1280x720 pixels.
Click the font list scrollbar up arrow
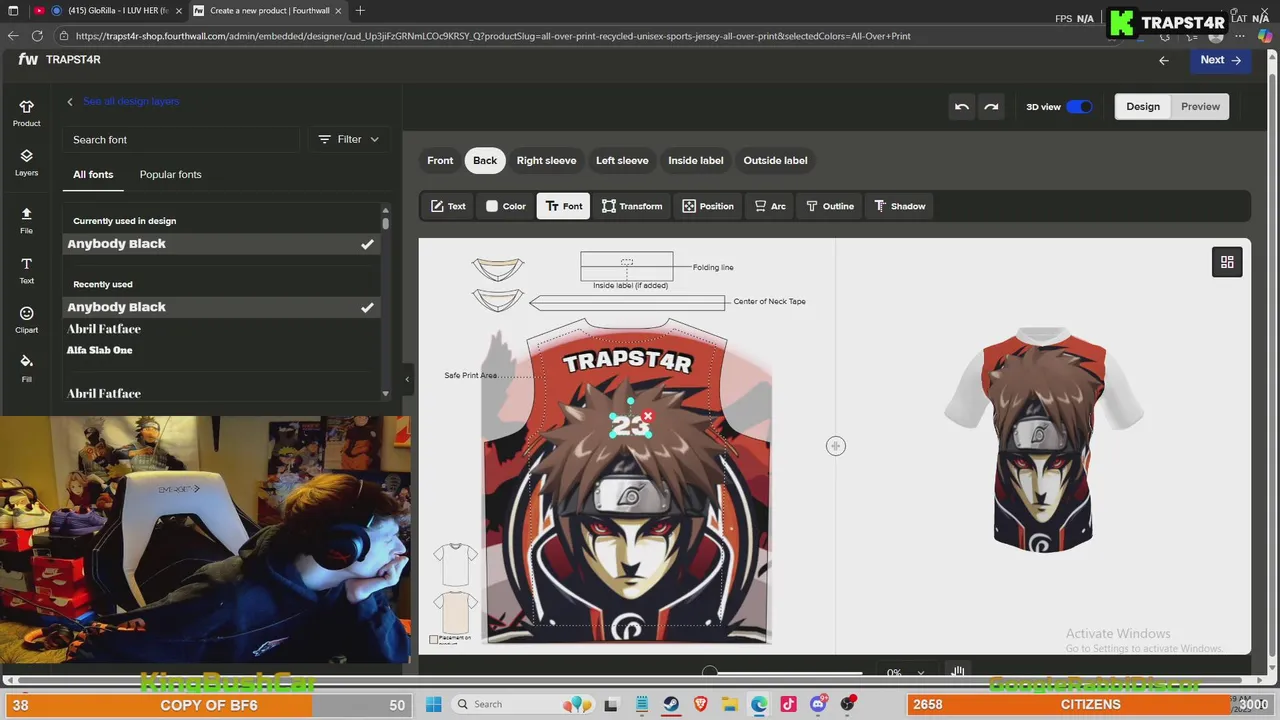(385, 211)
